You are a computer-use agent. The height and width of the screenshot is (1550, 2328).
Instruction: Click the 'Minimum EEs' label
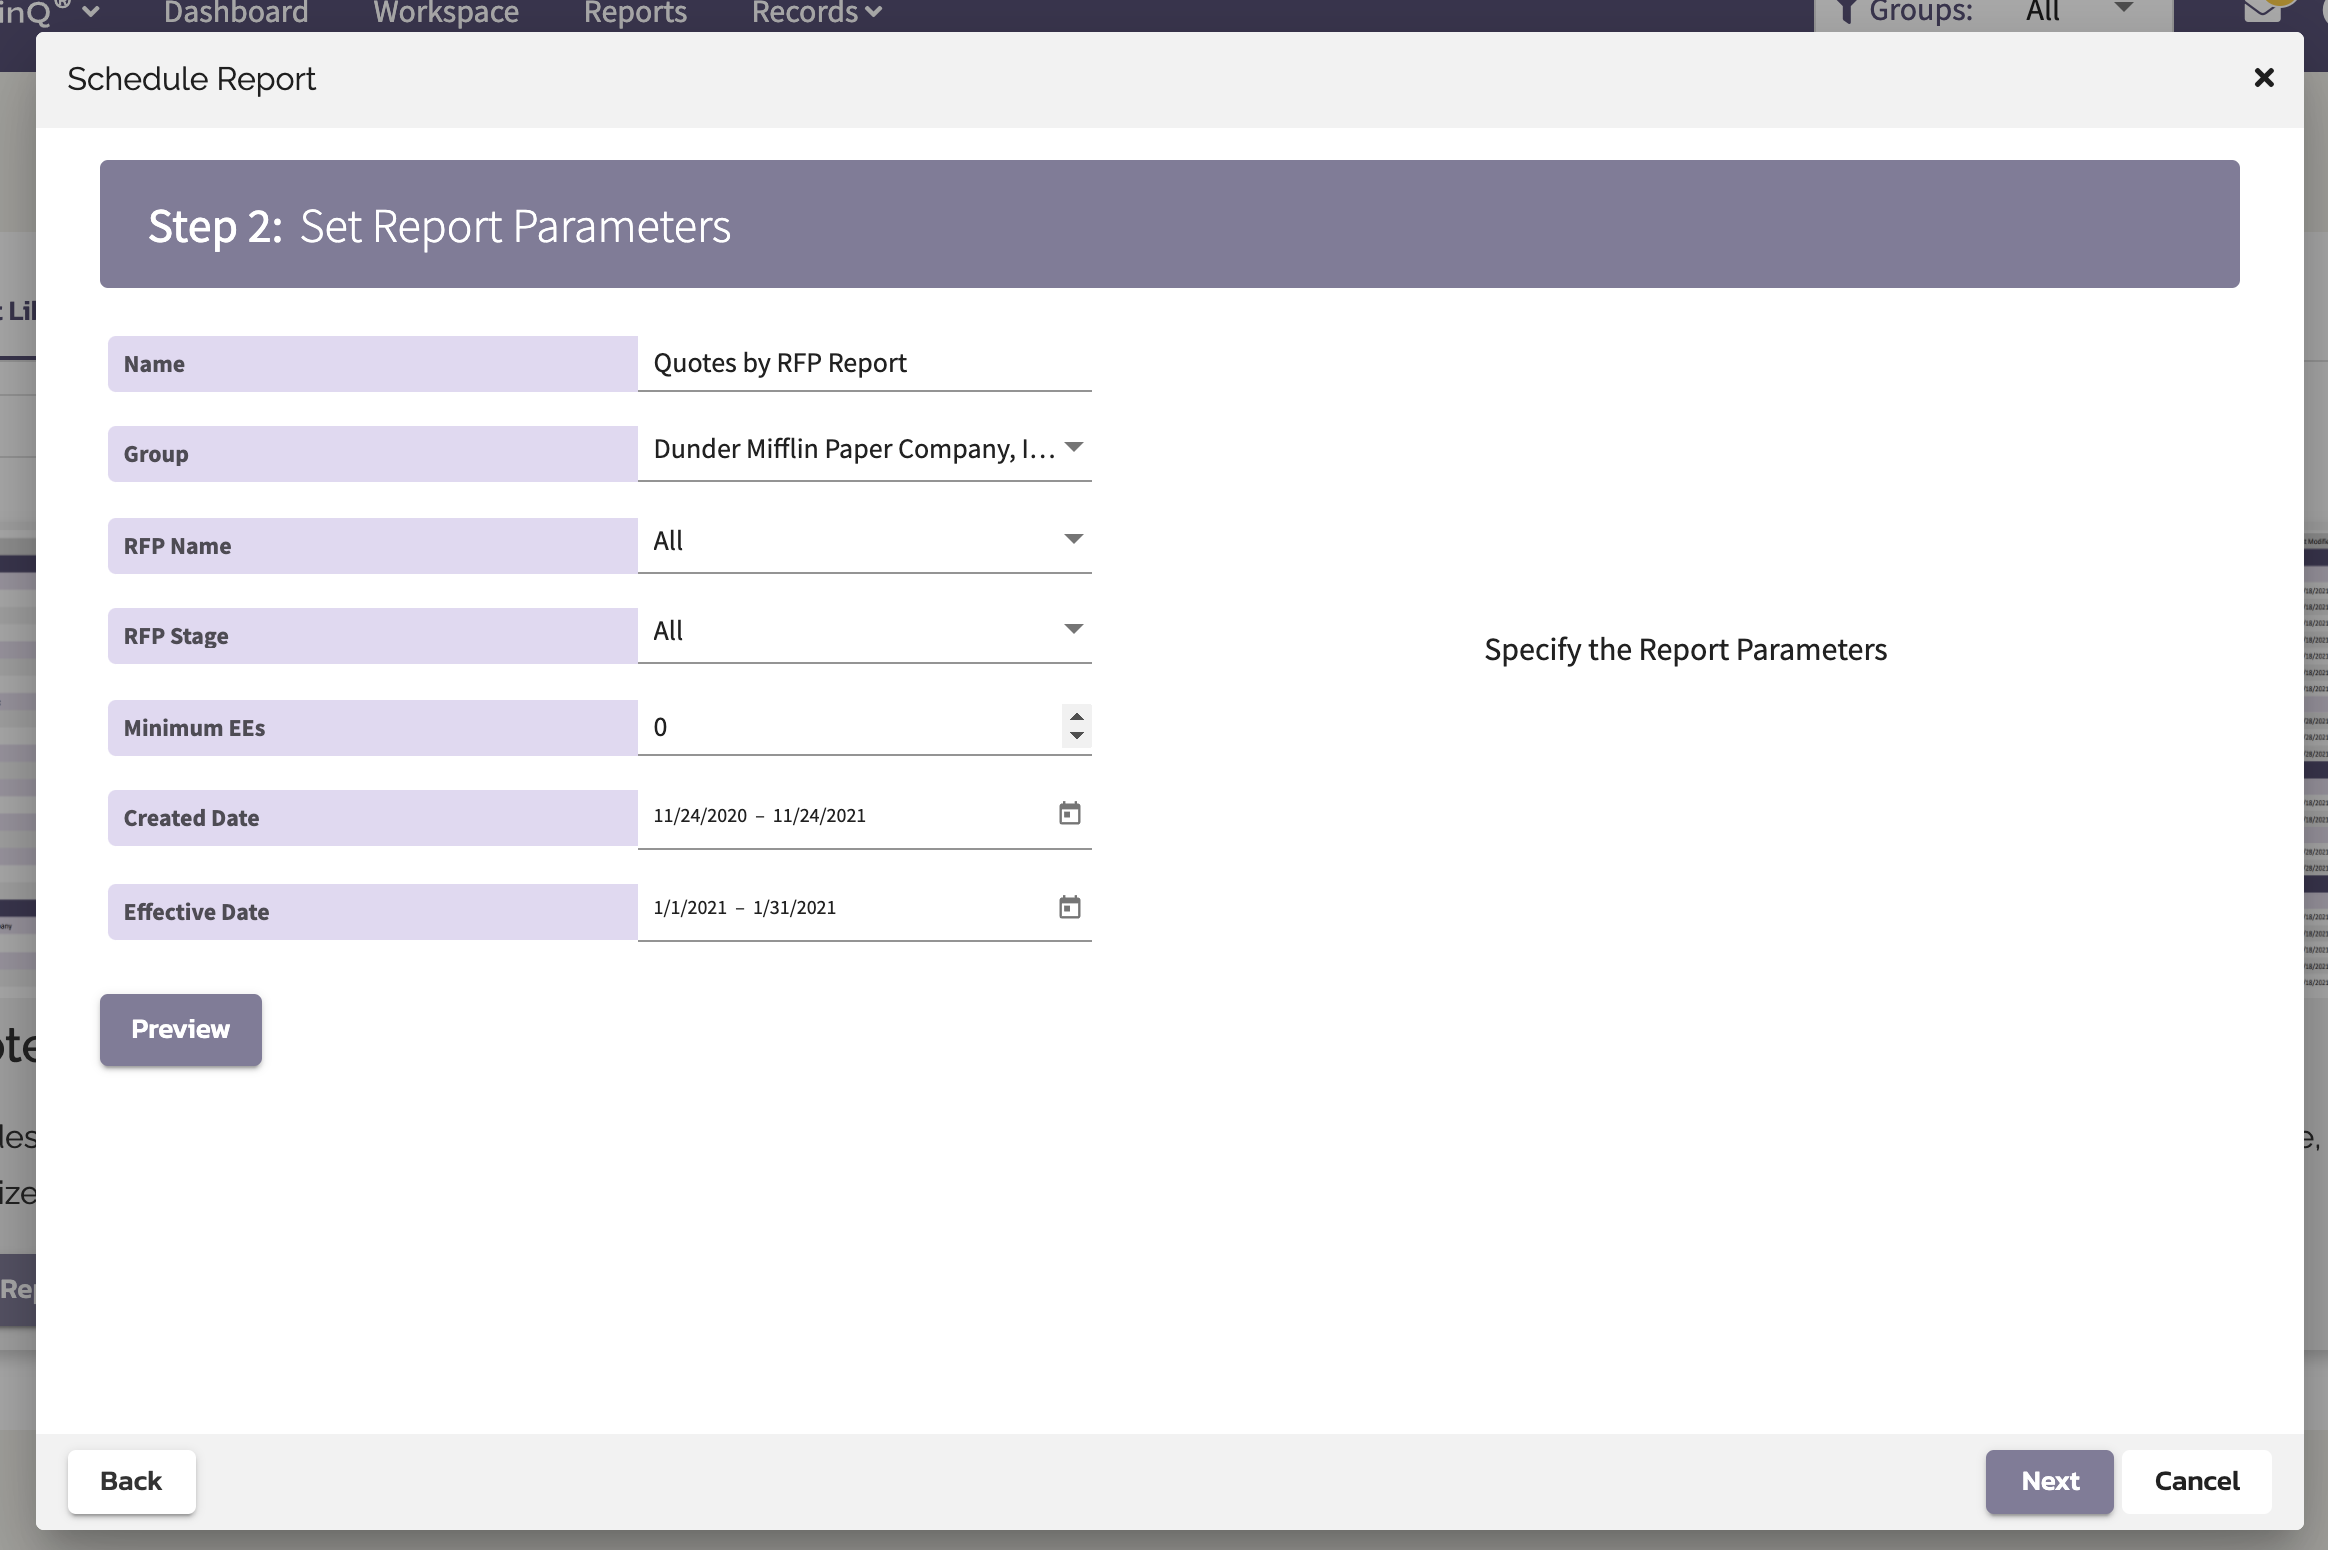[194, 728]
